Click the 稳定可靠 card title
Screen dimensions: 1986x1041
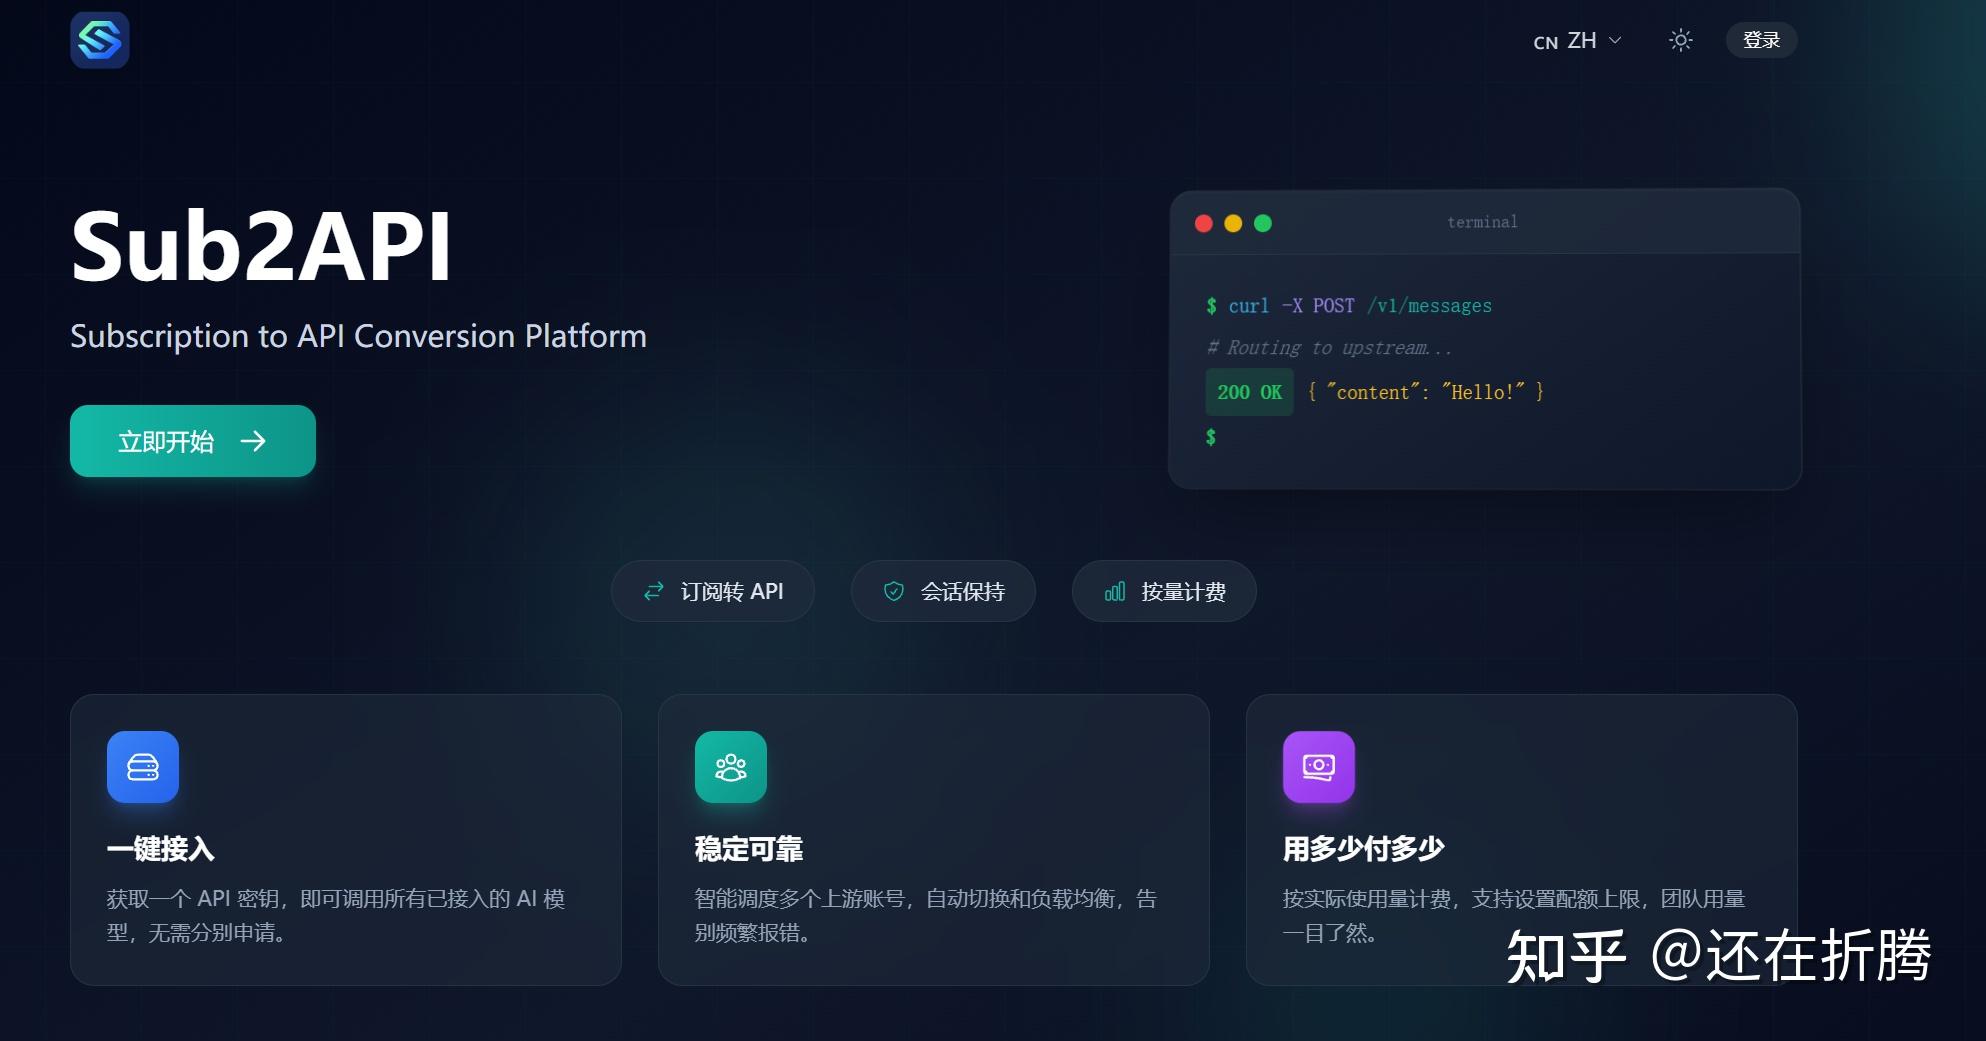tap(748, 849)
